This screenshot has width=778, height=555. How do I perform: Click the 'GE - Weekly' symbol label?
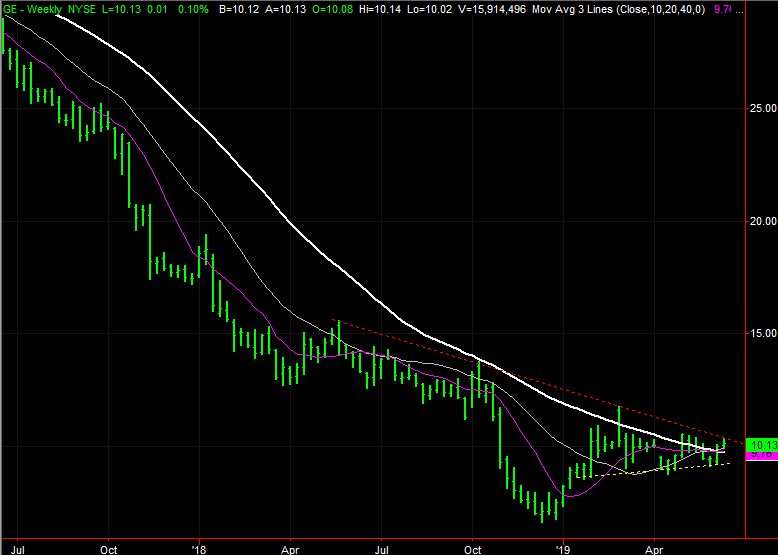pos(32,9)
